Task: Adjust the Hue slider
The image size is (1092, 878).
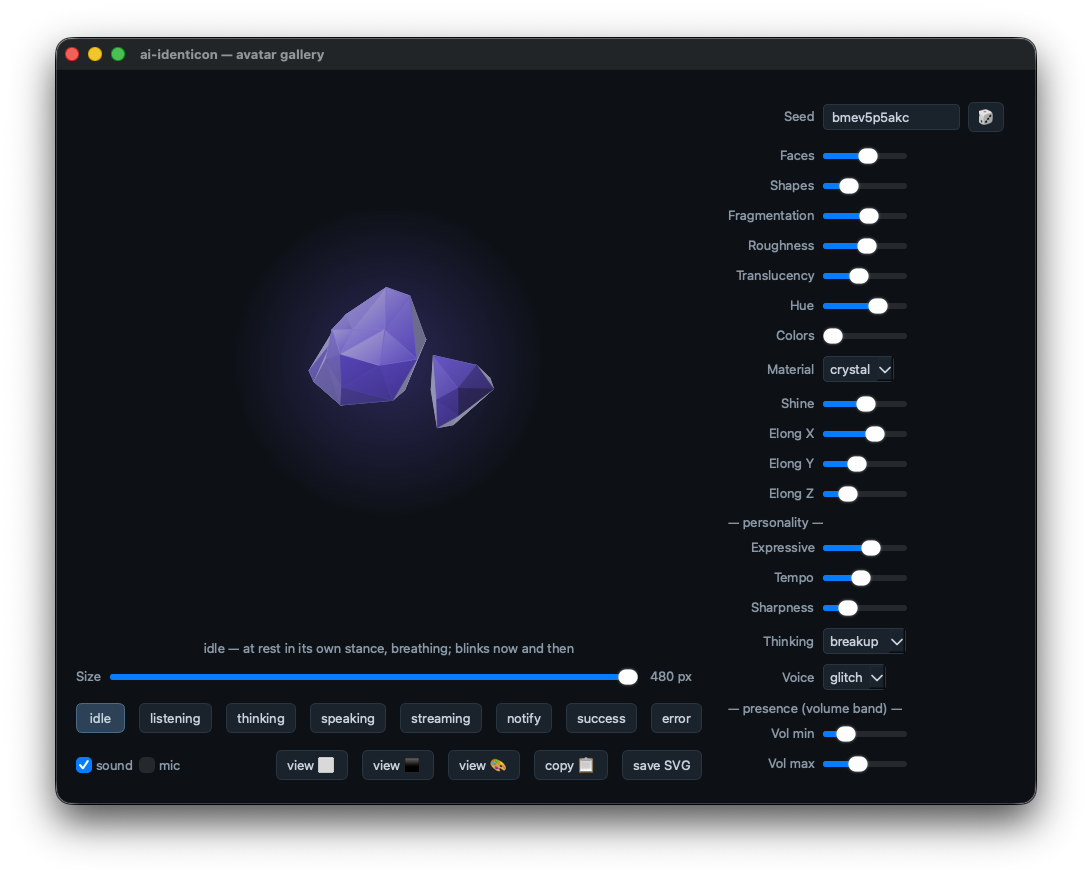Action: click(x=864, y=306)
